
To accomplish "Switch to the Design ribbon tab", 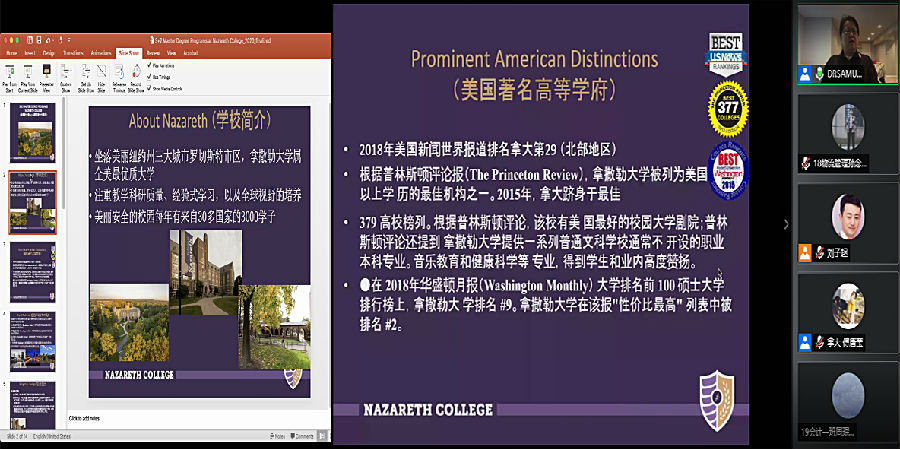I will point(49,52).
